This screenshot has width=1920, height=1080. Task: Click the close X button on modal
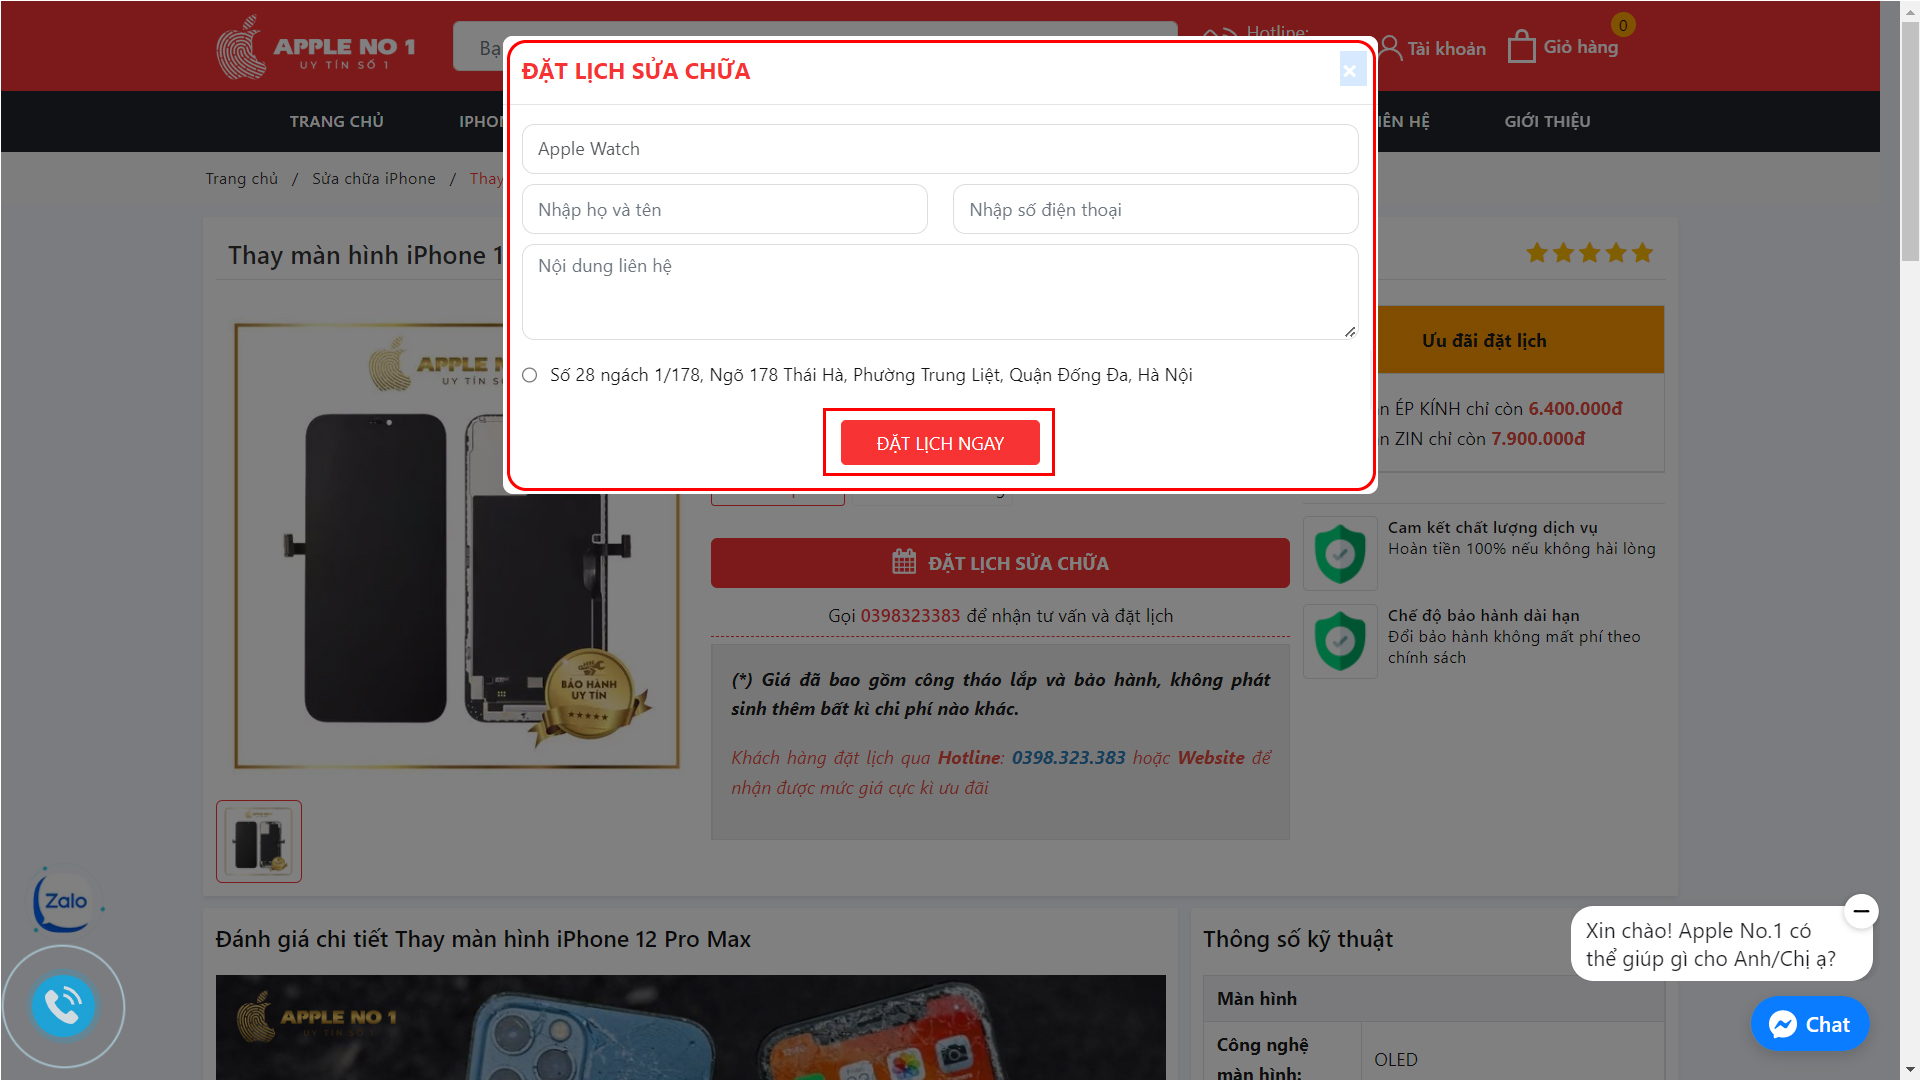click(1350, 70)
